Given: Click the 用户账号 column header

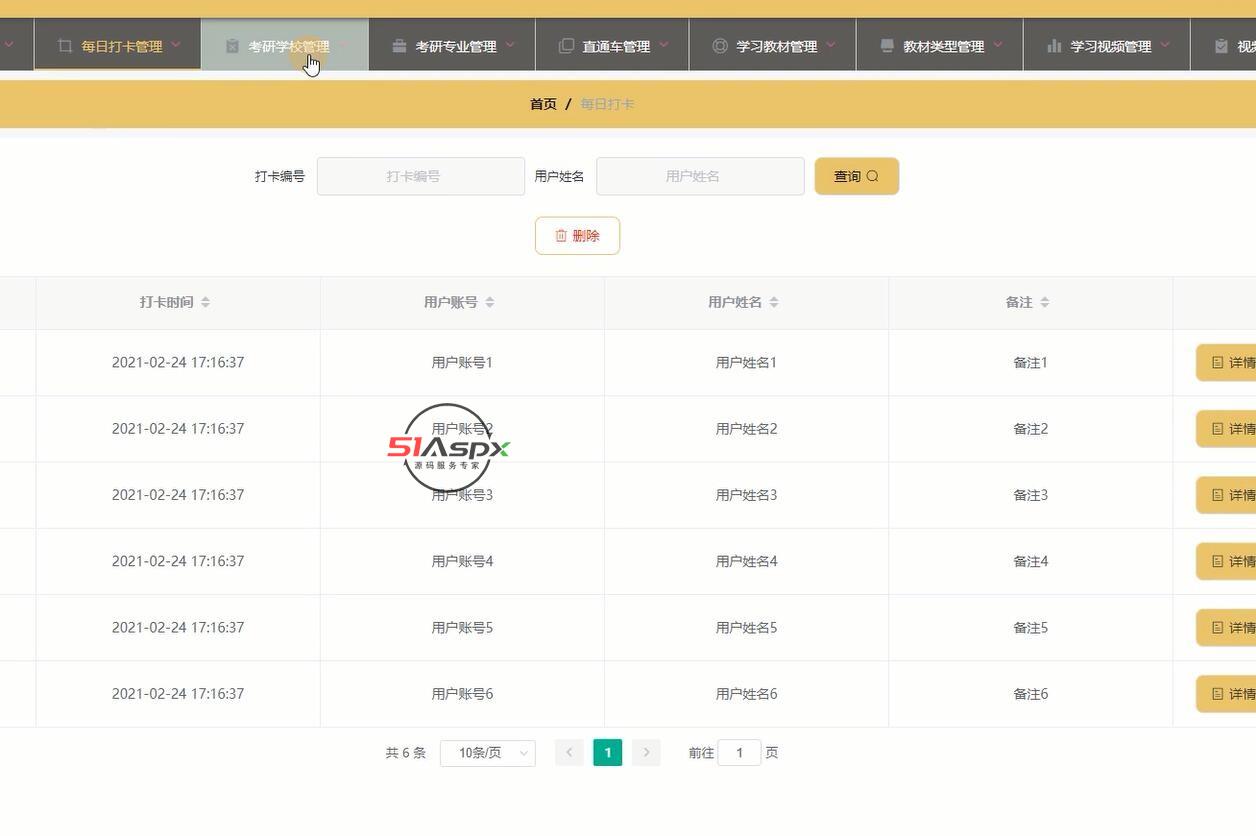Looking at the screenshot, I should tap(462, 302).
